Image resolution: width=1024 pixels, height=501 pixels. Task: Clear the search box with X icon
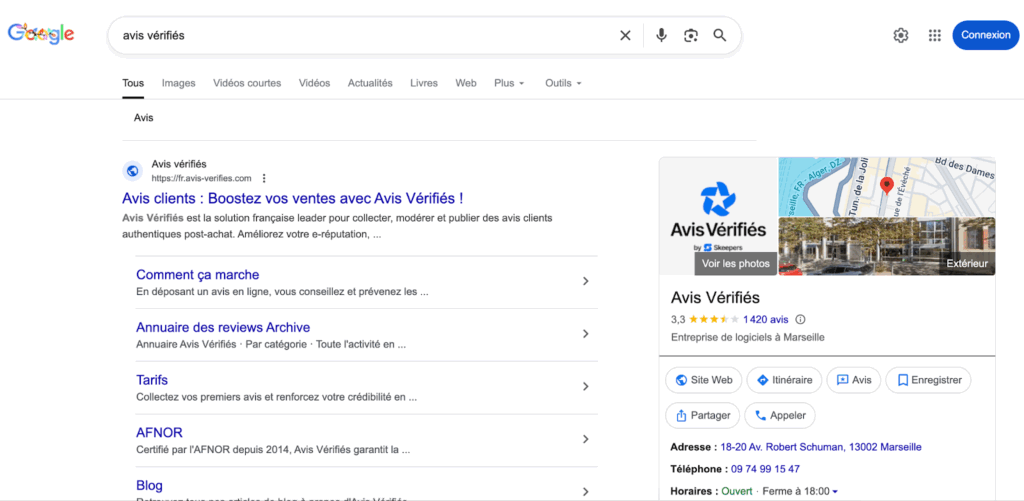click(625, 35)
